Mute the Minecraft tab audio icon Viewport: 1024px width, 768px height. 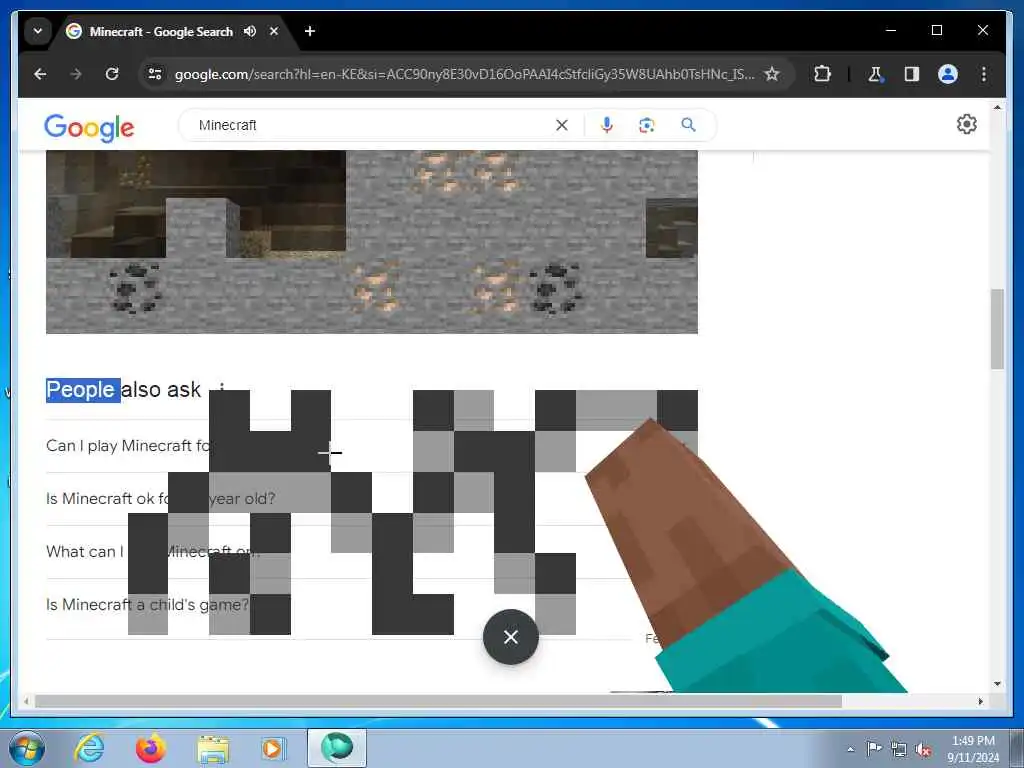[249, 31]
